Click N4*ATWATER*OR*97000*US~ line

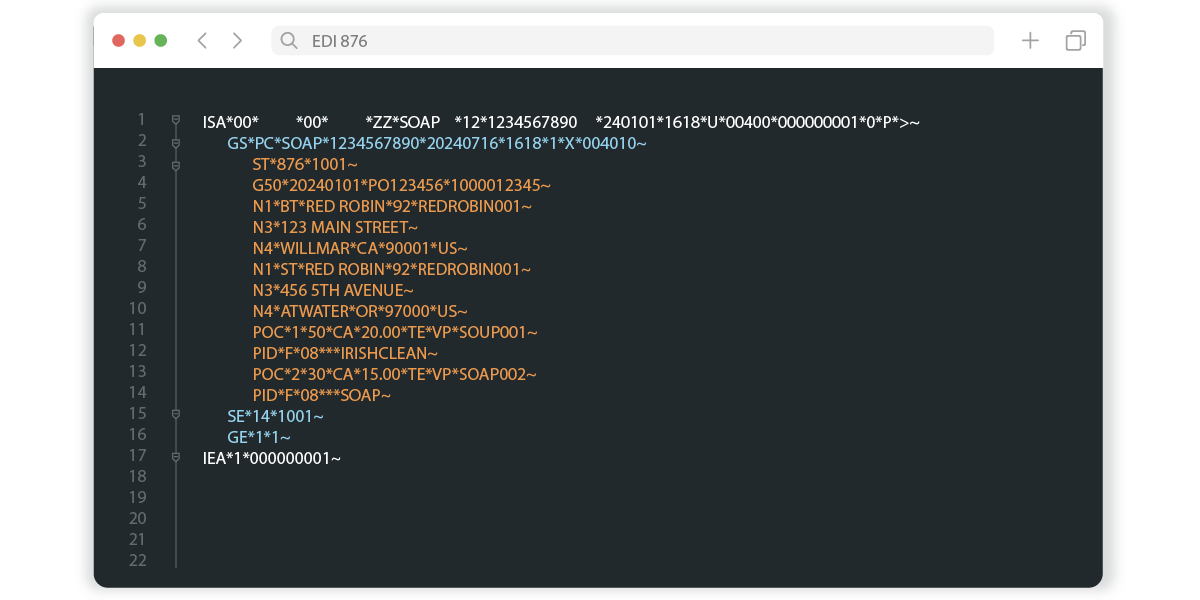coord(360,311)
